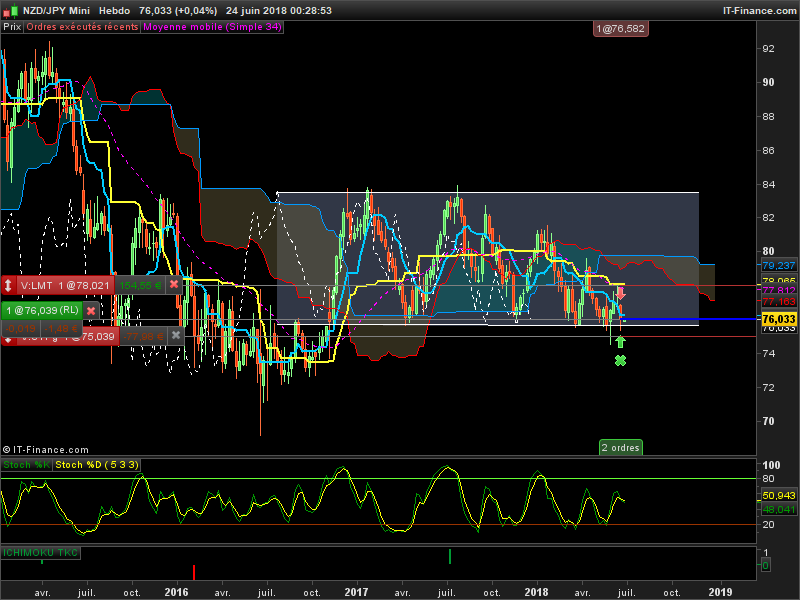Click the -0,019 points box

(x=22, y=329)
